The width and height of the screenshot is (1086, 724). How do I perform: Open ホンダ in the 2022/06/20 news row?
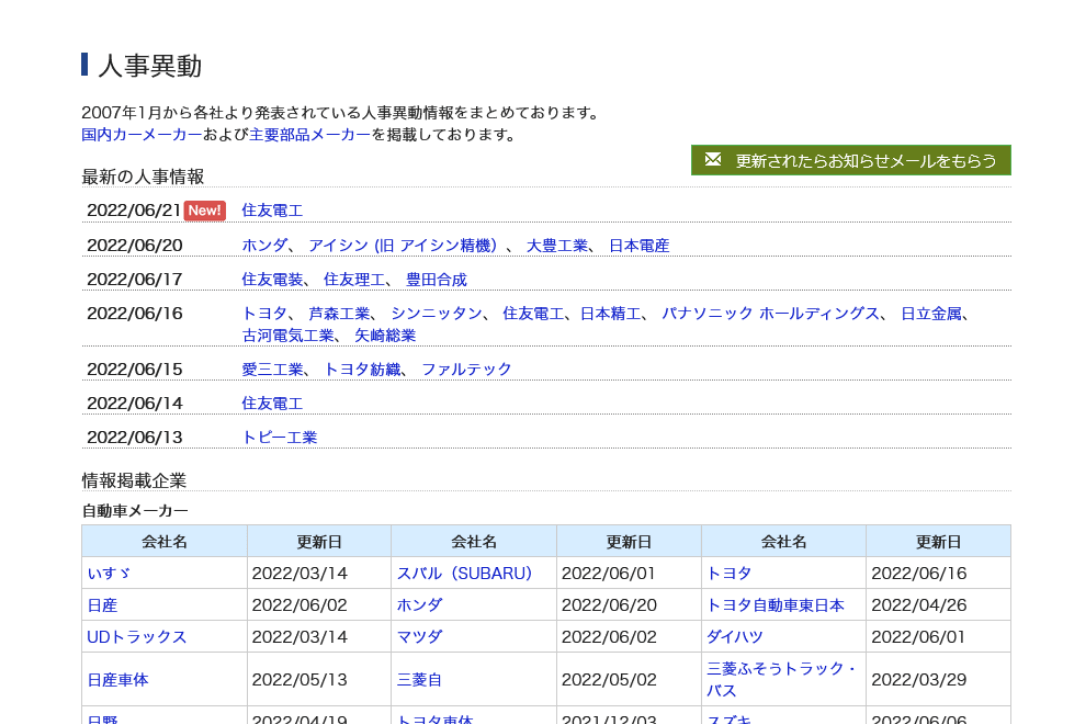point(264,245)
